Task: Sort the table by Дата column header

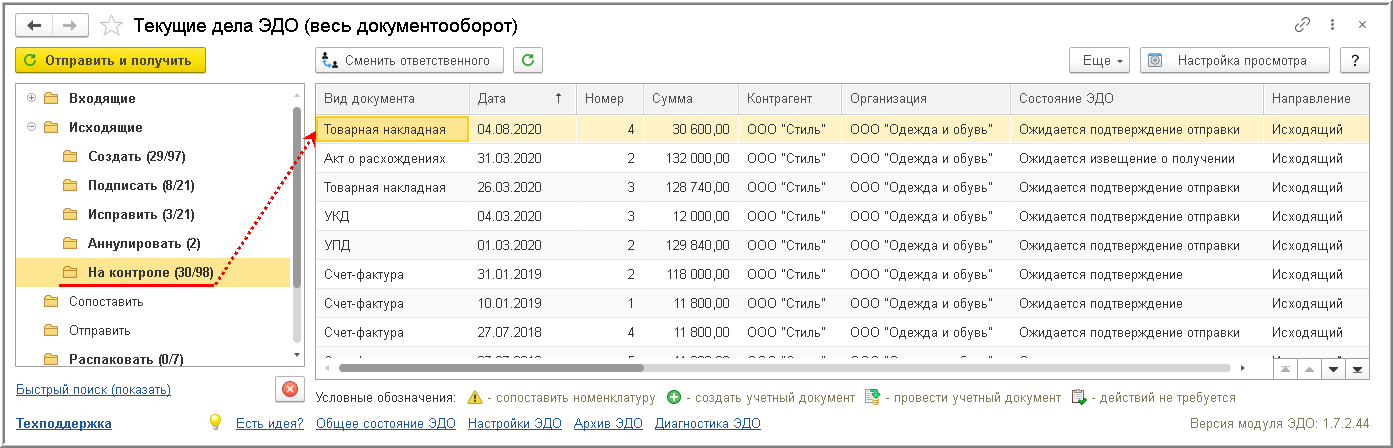Action: 519,98
